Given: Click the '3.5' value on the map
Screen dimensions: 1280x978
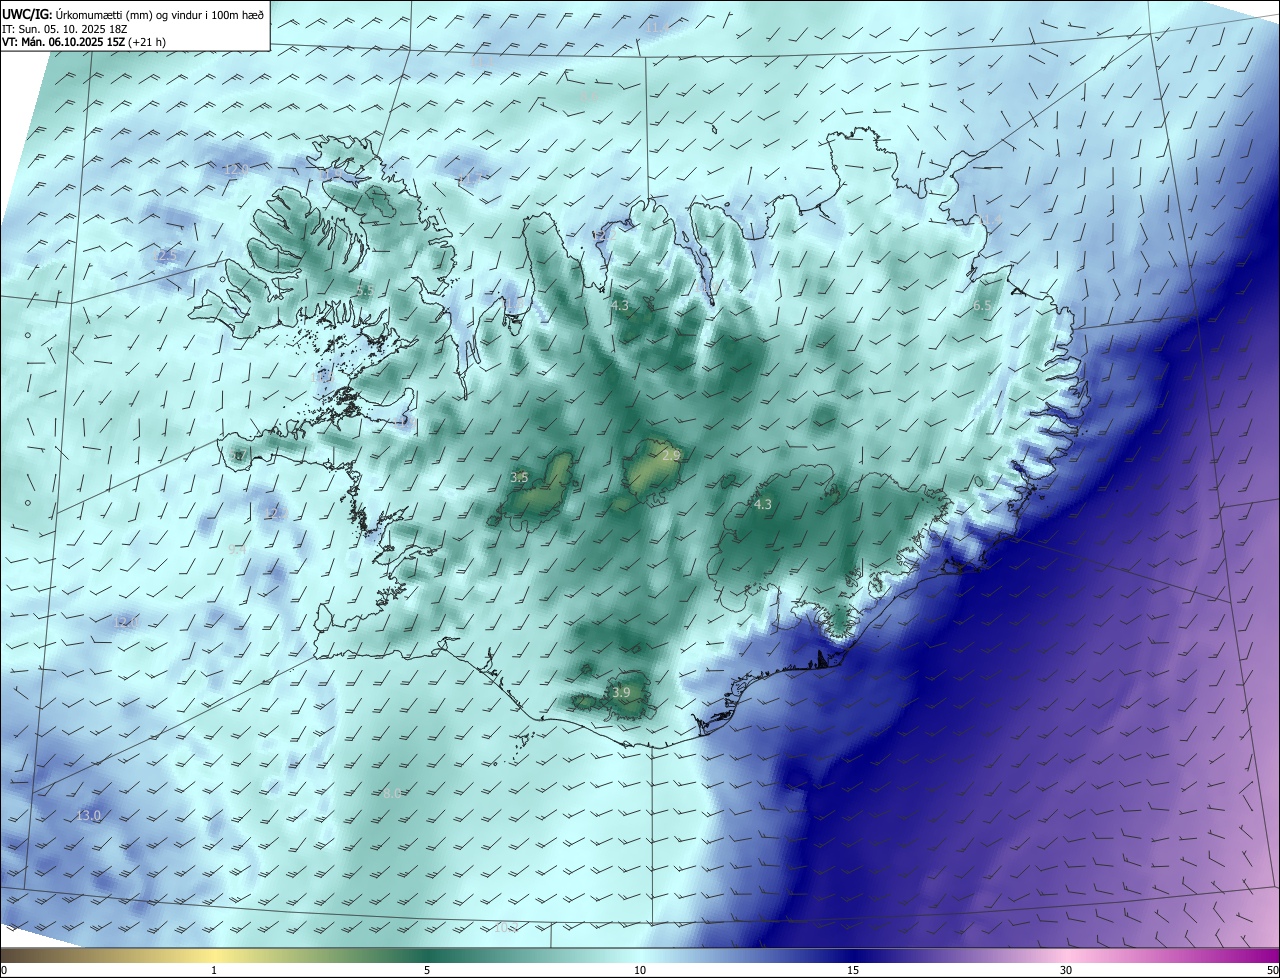Looking at the screenshot, I should coord(519,478).
